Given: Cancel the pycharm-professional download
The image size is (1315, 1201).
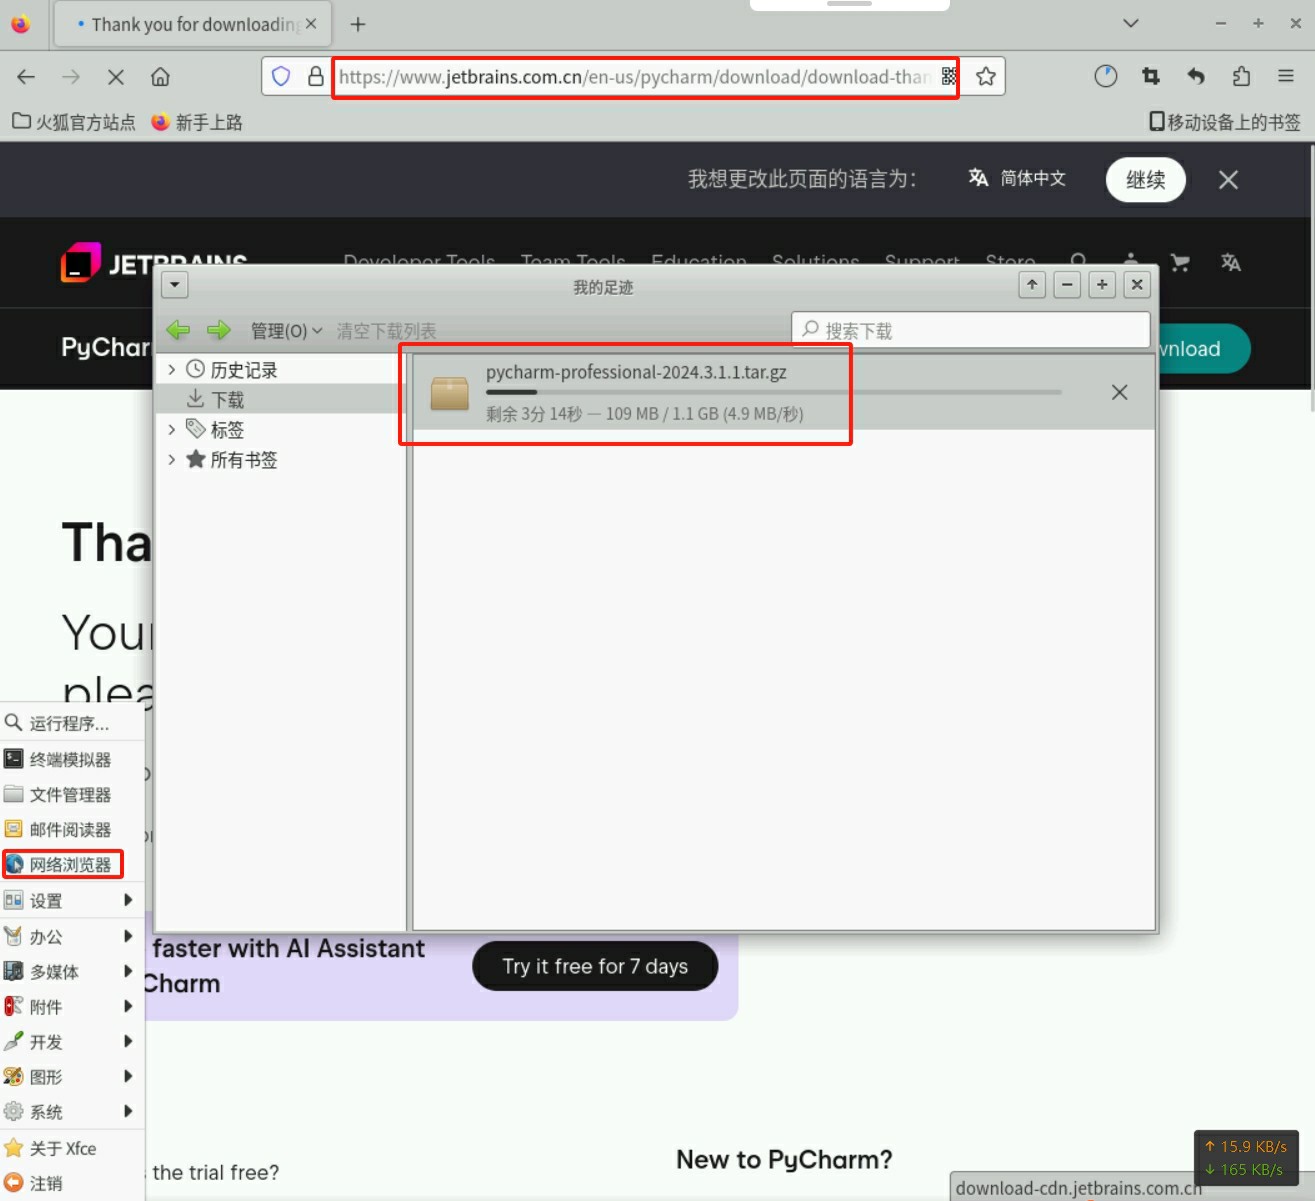Looking at the screenshot, I should [1120, 392].
